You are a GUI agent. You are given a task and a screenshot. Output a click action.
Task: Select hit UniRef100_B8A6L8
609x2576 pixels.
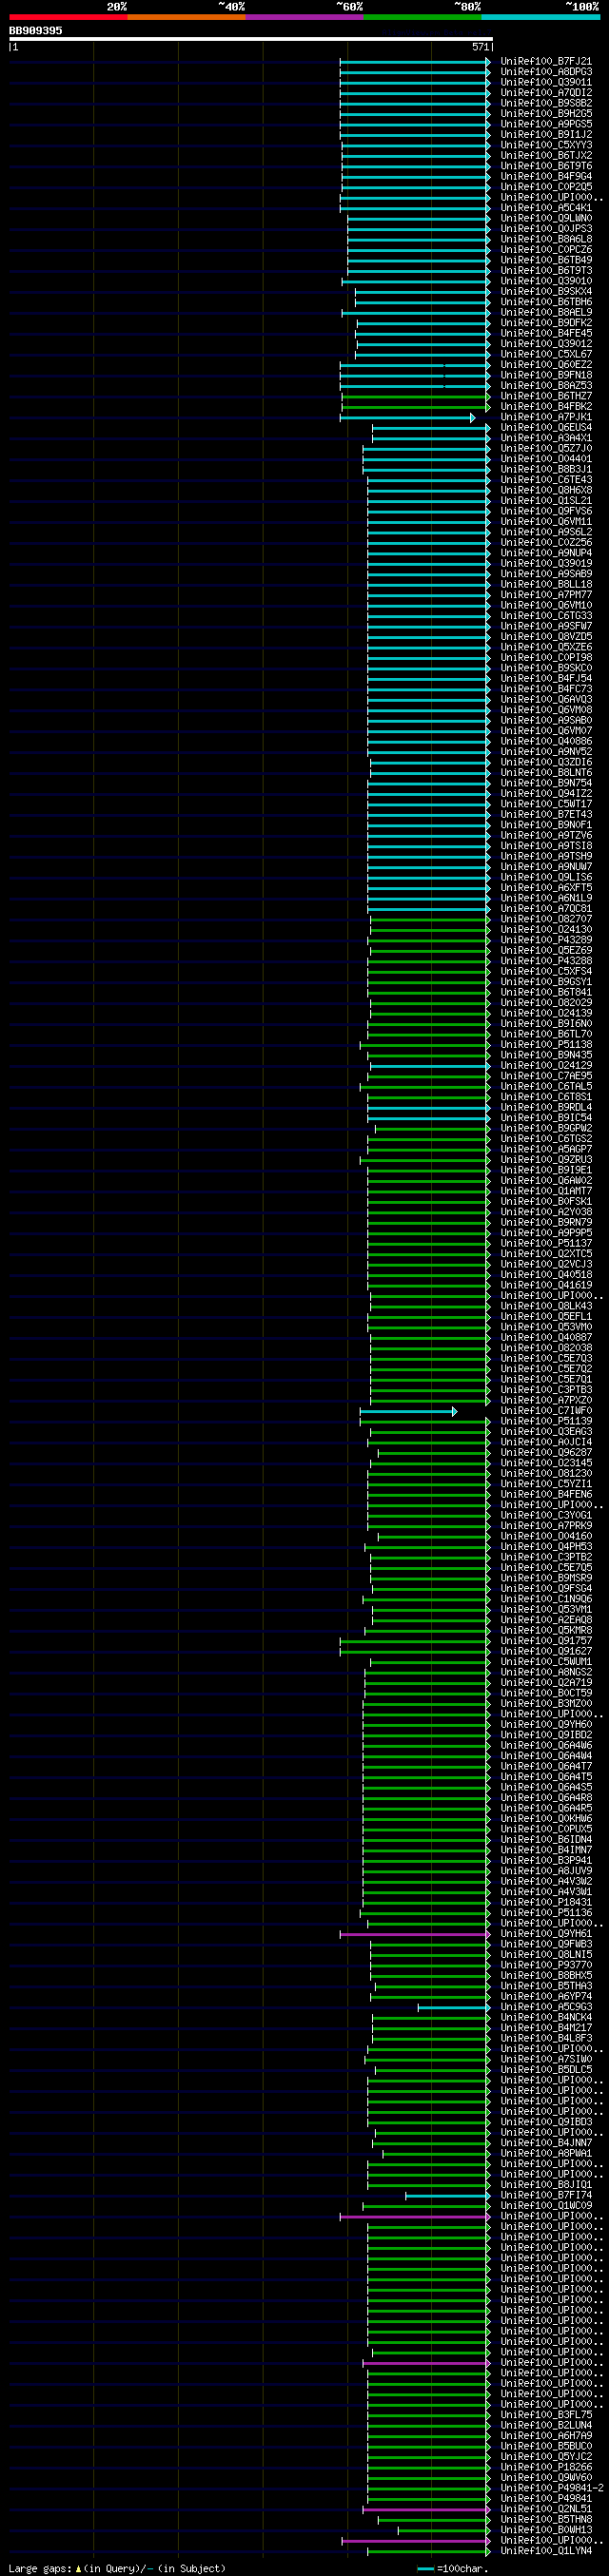(546, 239)
